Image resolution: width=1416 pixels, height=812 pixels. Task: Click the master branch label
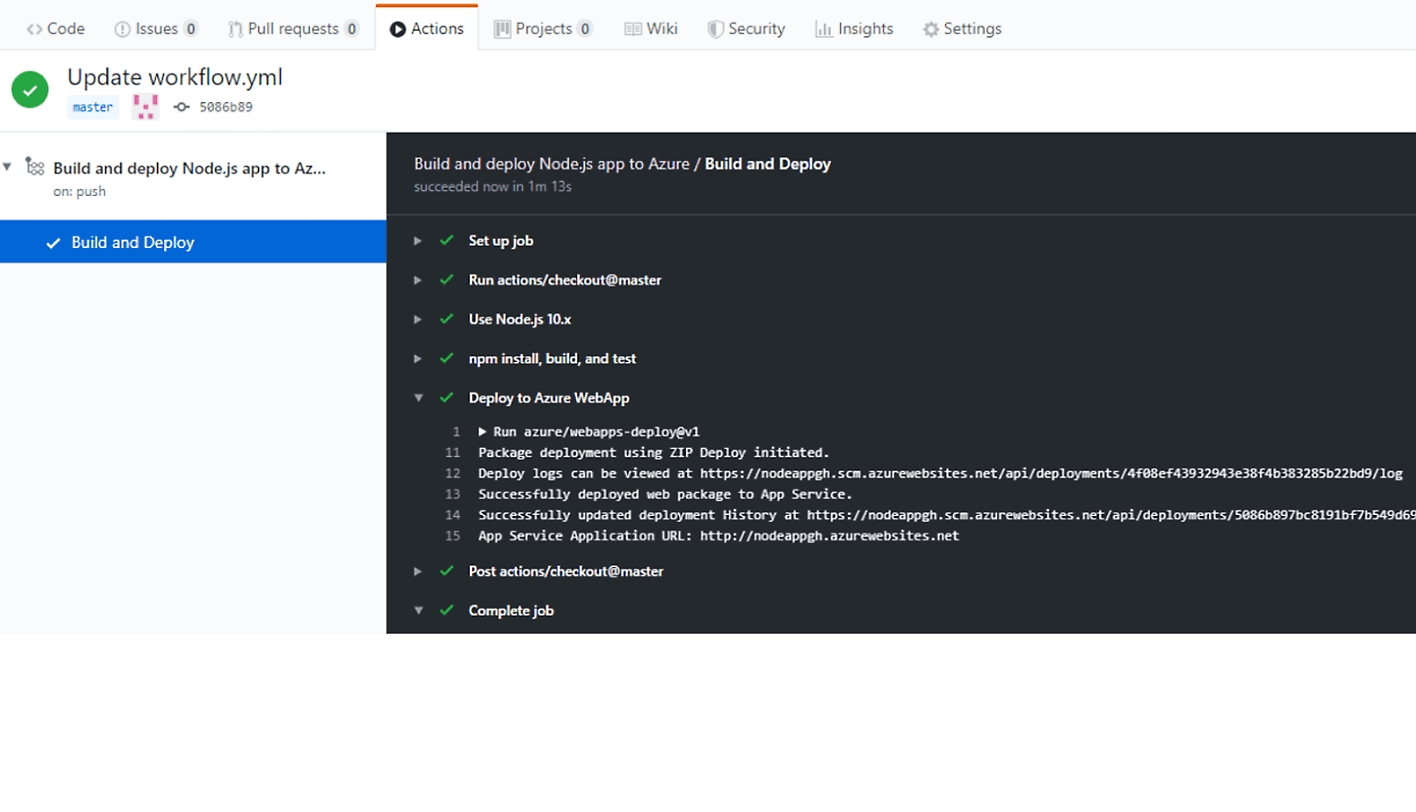click(92, 107)
